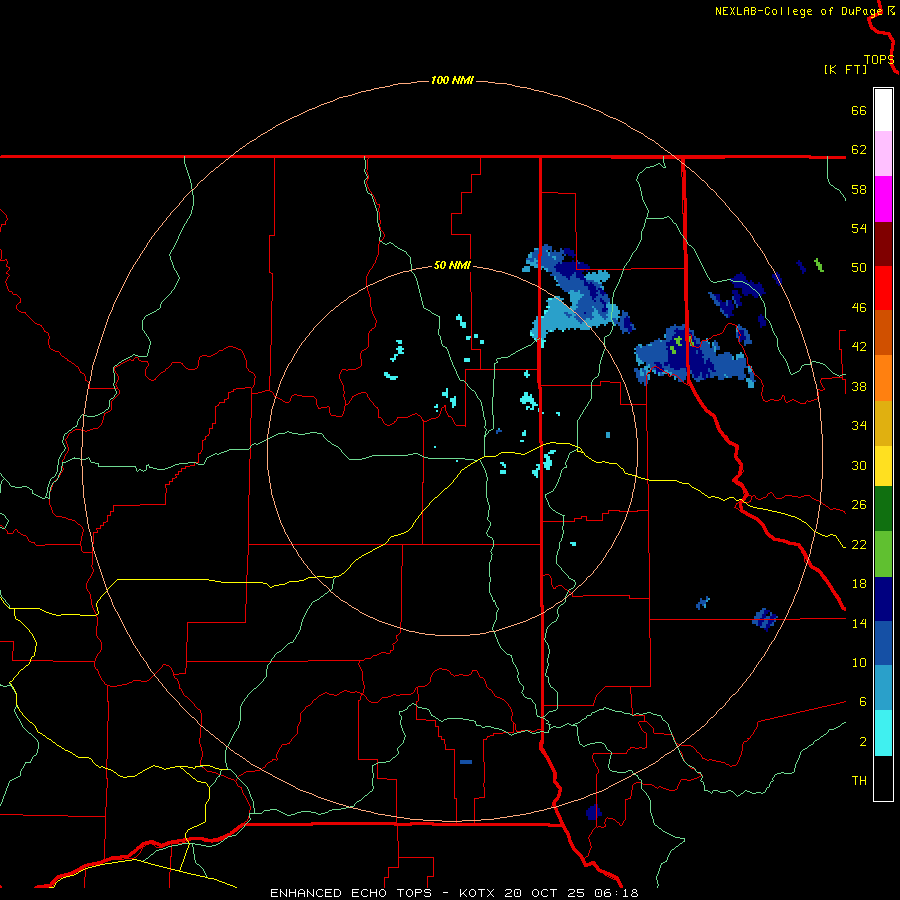Viewport: 900px width, 900px height.
Task: Click the "54" legend value
Action: pyautogui.click(x=859, y=228)
